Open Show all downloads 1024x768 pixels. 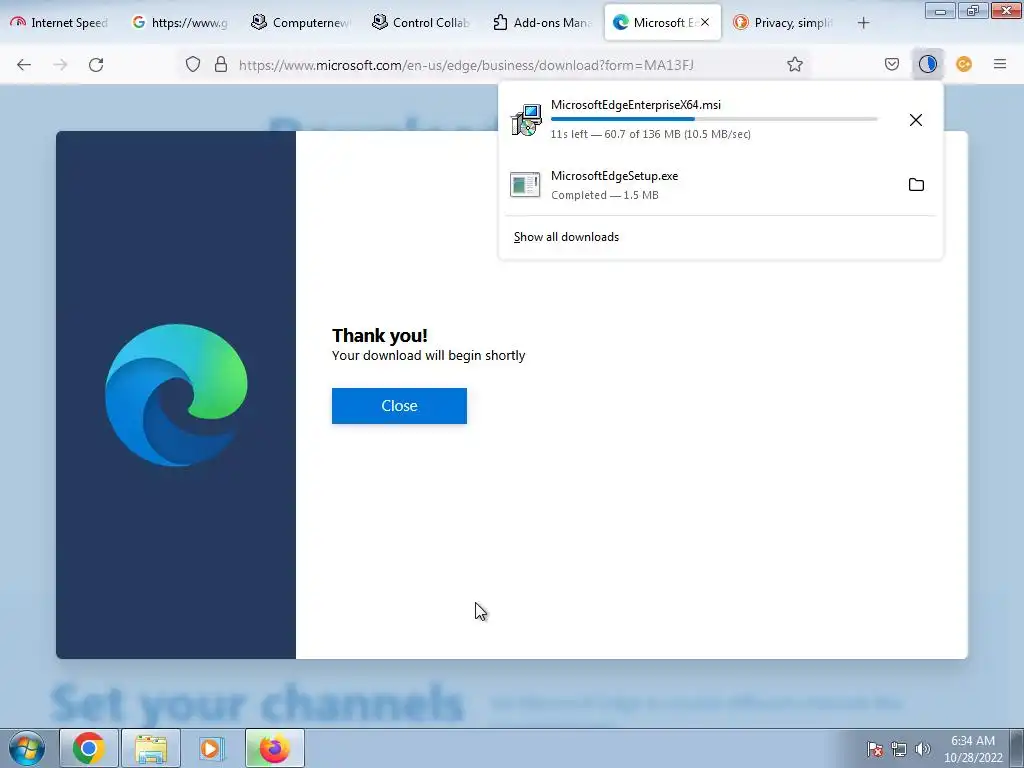[566, 237]
